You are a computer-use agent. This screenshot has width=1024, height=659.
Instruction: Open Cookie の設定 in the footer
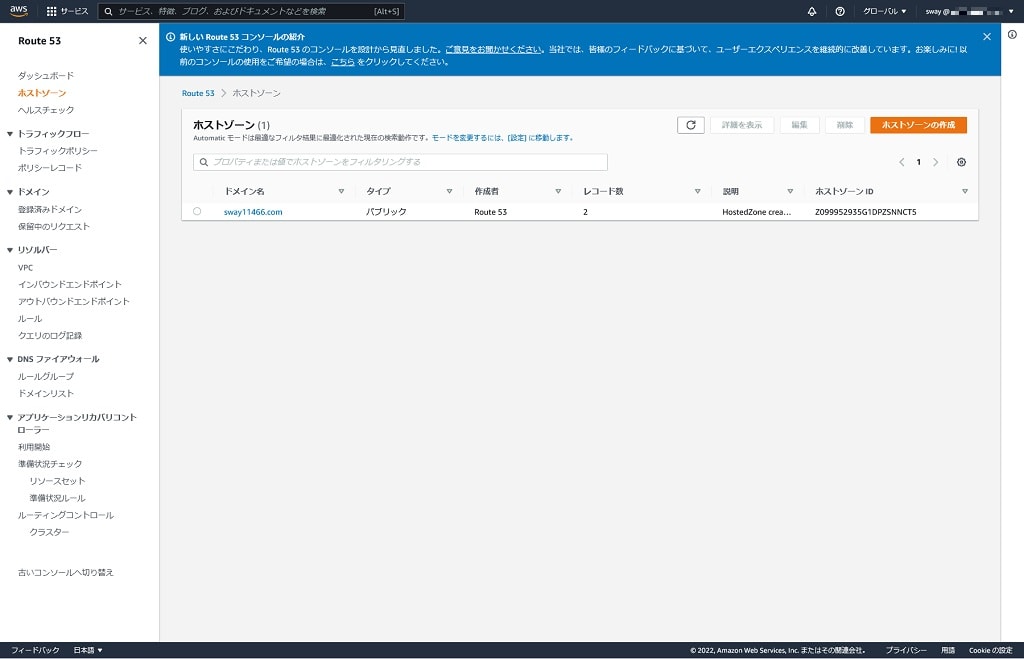pyautogui.click(x=990, y=650)
